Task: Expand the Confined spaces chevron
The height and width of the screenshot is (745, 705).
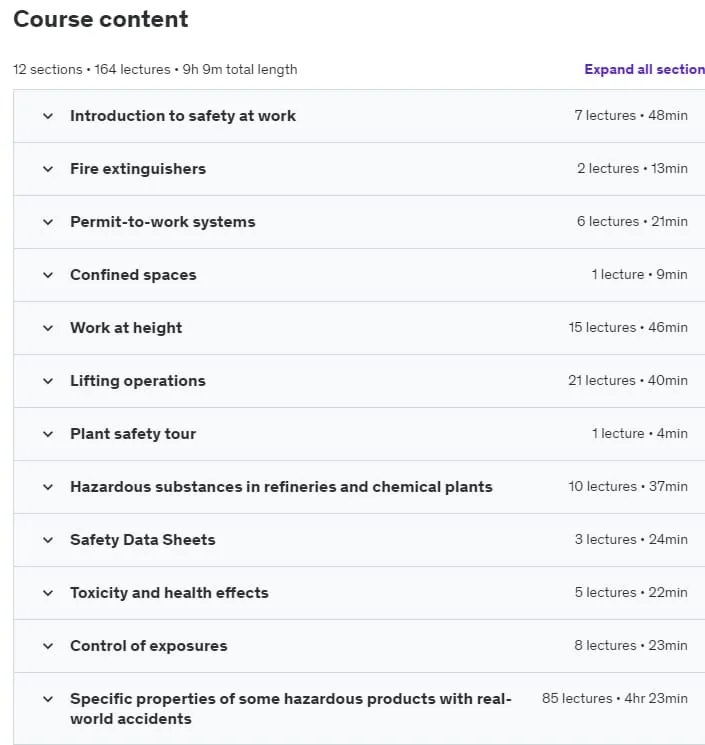Action: (x=48, y=275)
